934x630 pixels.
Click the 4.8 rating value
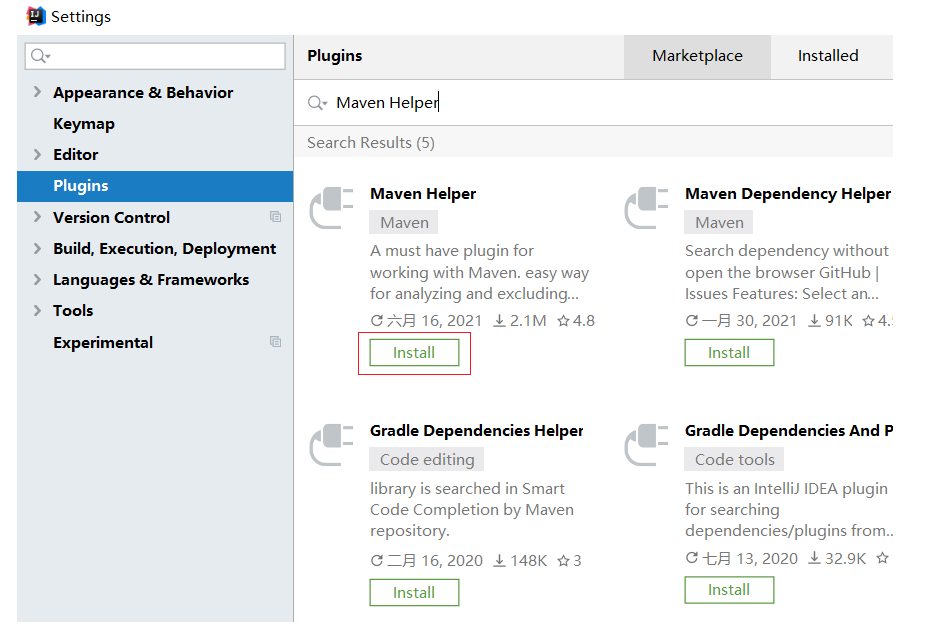pyautogui.click(x=584, y=321)
